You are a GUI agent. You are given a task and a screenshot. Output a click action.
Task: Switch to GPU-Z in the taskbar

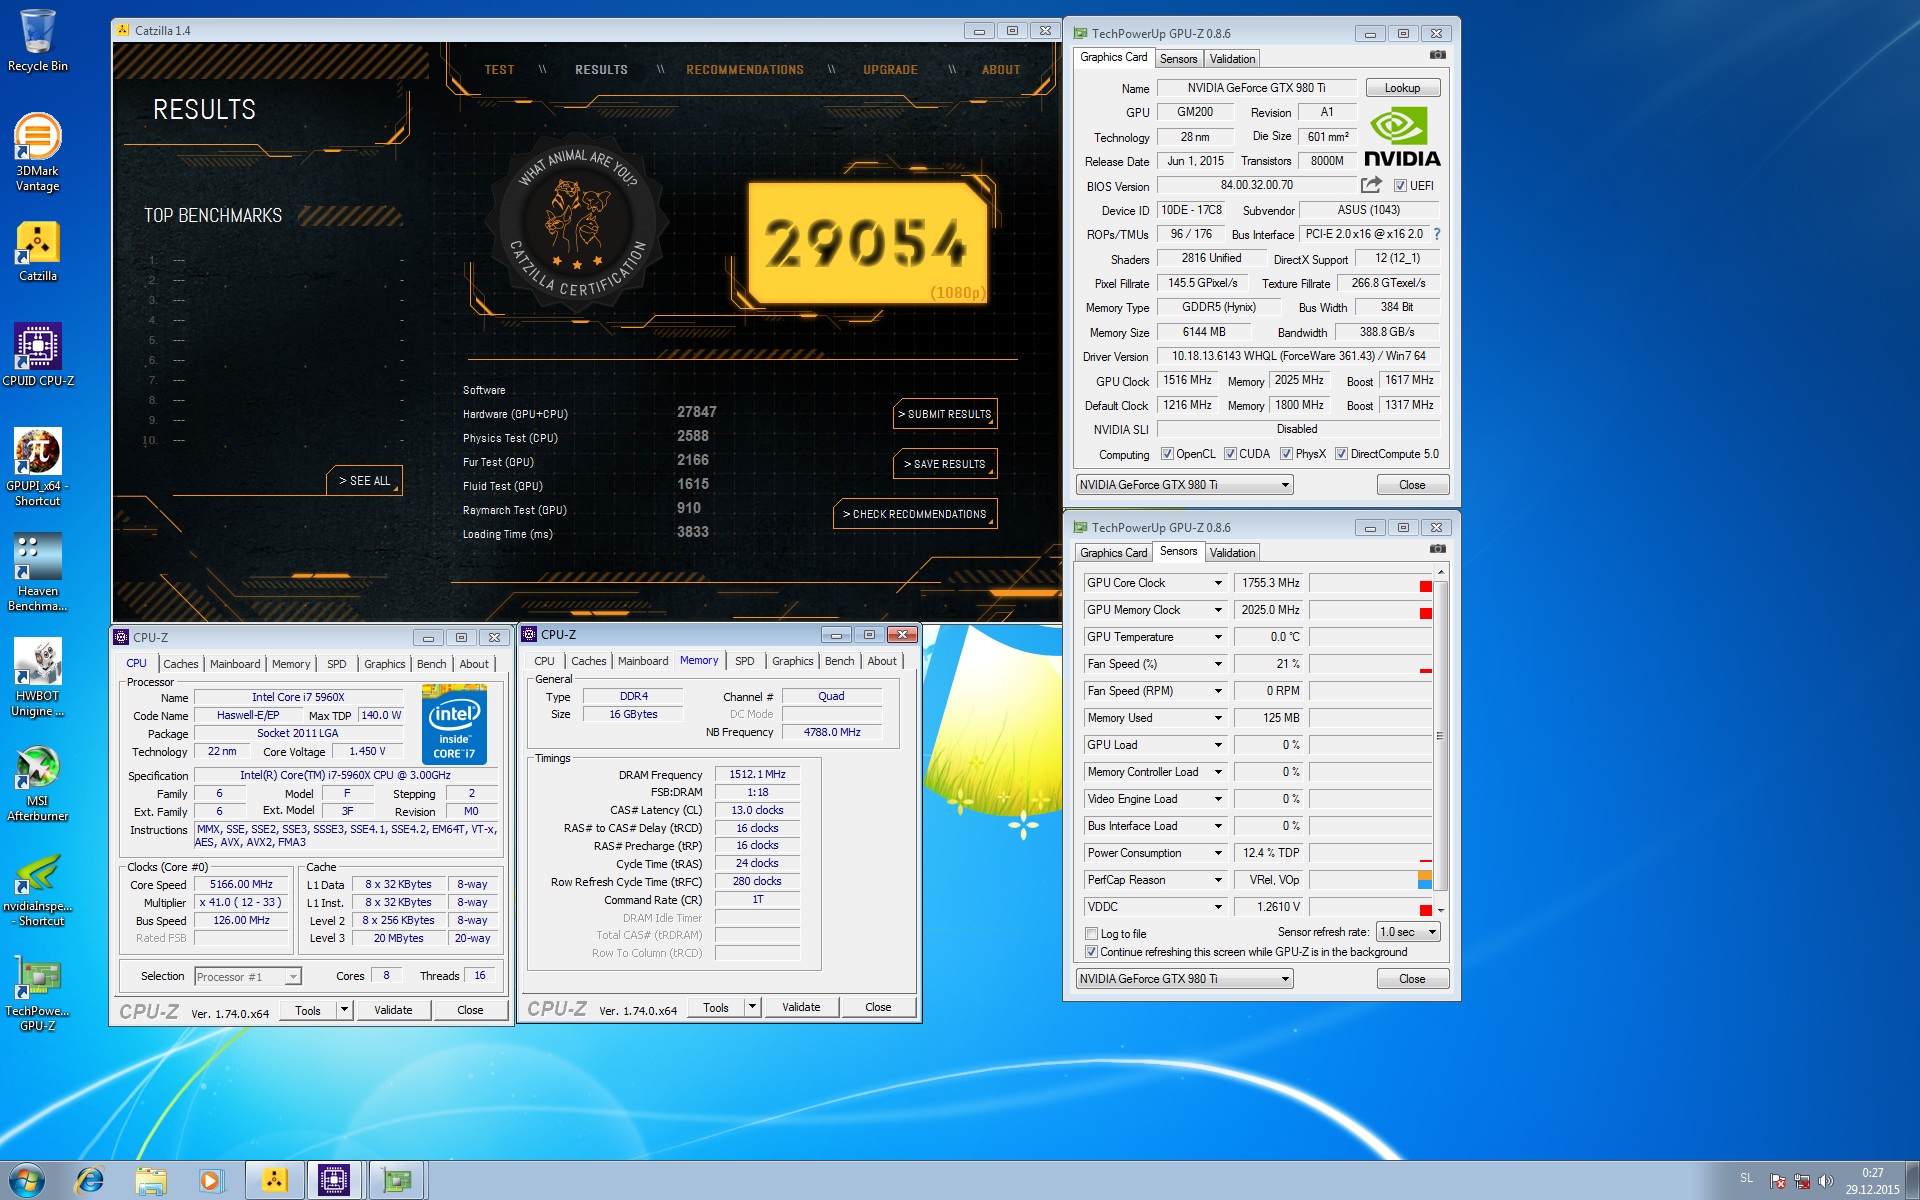(x=397, y=1181)
